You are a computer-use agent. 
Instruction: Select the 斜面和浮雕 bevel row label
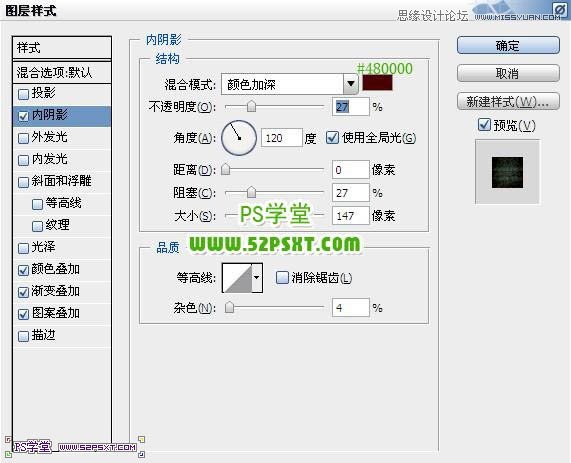[x=61, y=181]
